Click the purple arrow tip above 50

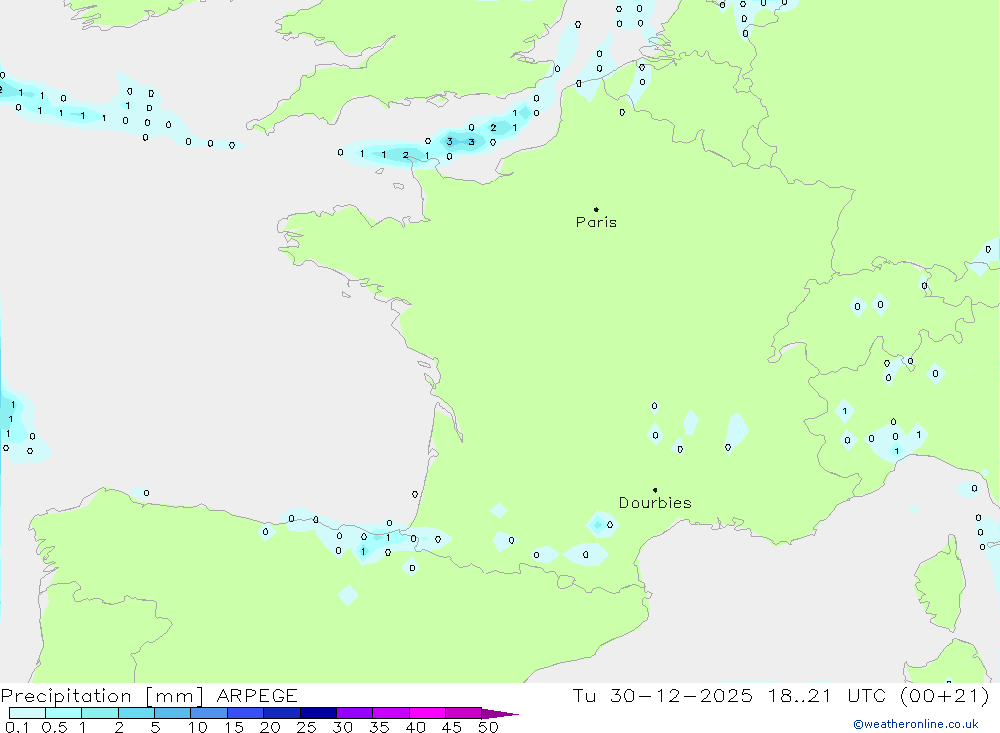coord(500,714)
